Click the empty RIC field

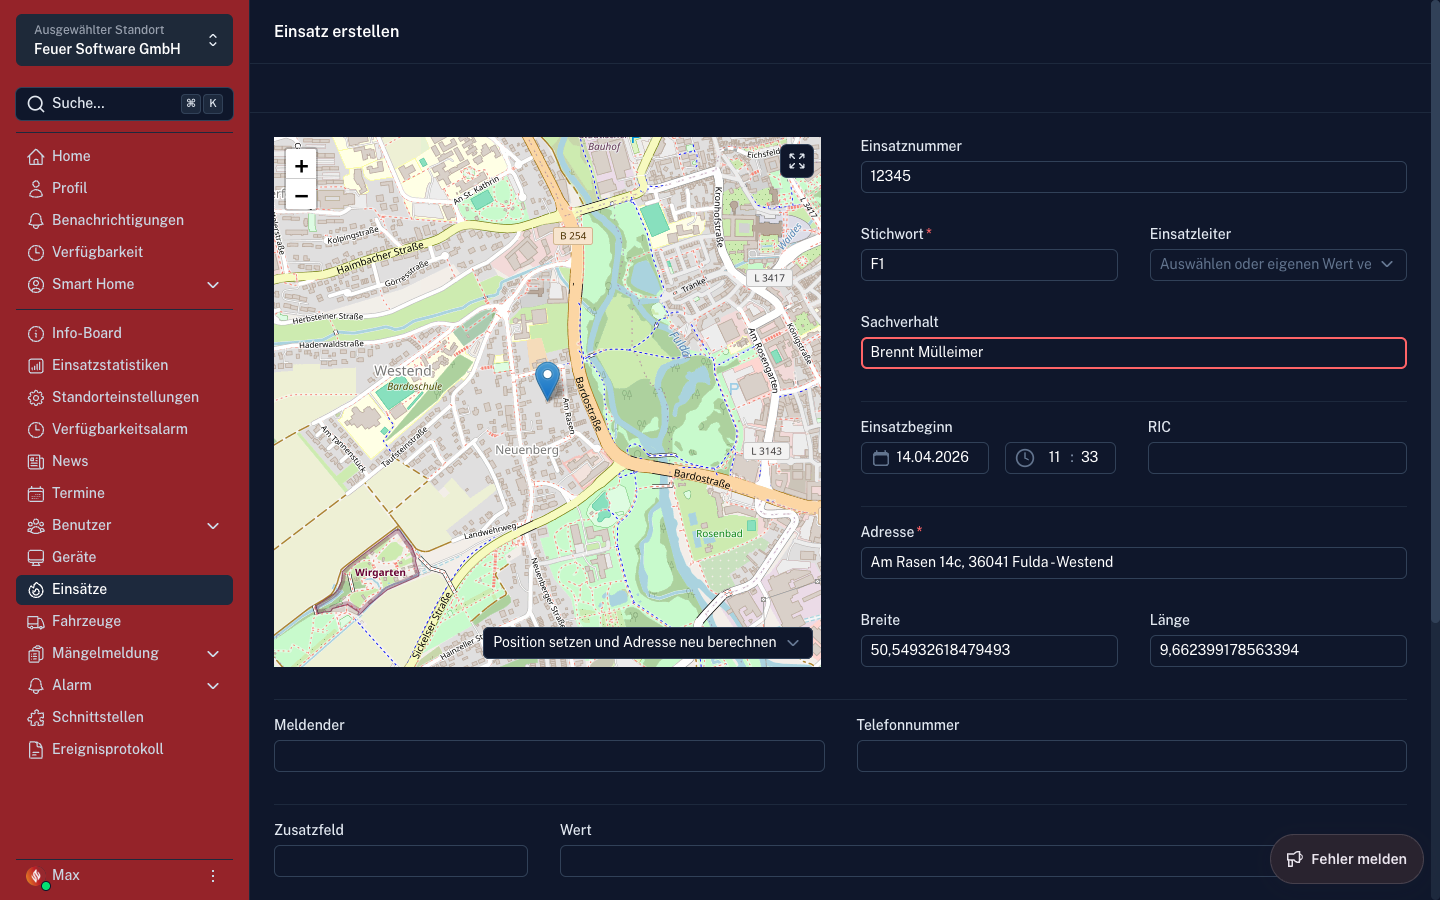[x=1277, y=458]
